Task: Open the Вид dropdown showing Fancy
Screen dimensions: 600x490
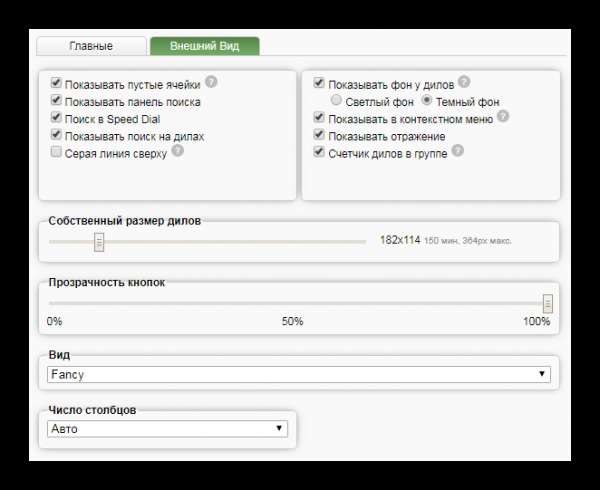Action: [x=299, y=374]
